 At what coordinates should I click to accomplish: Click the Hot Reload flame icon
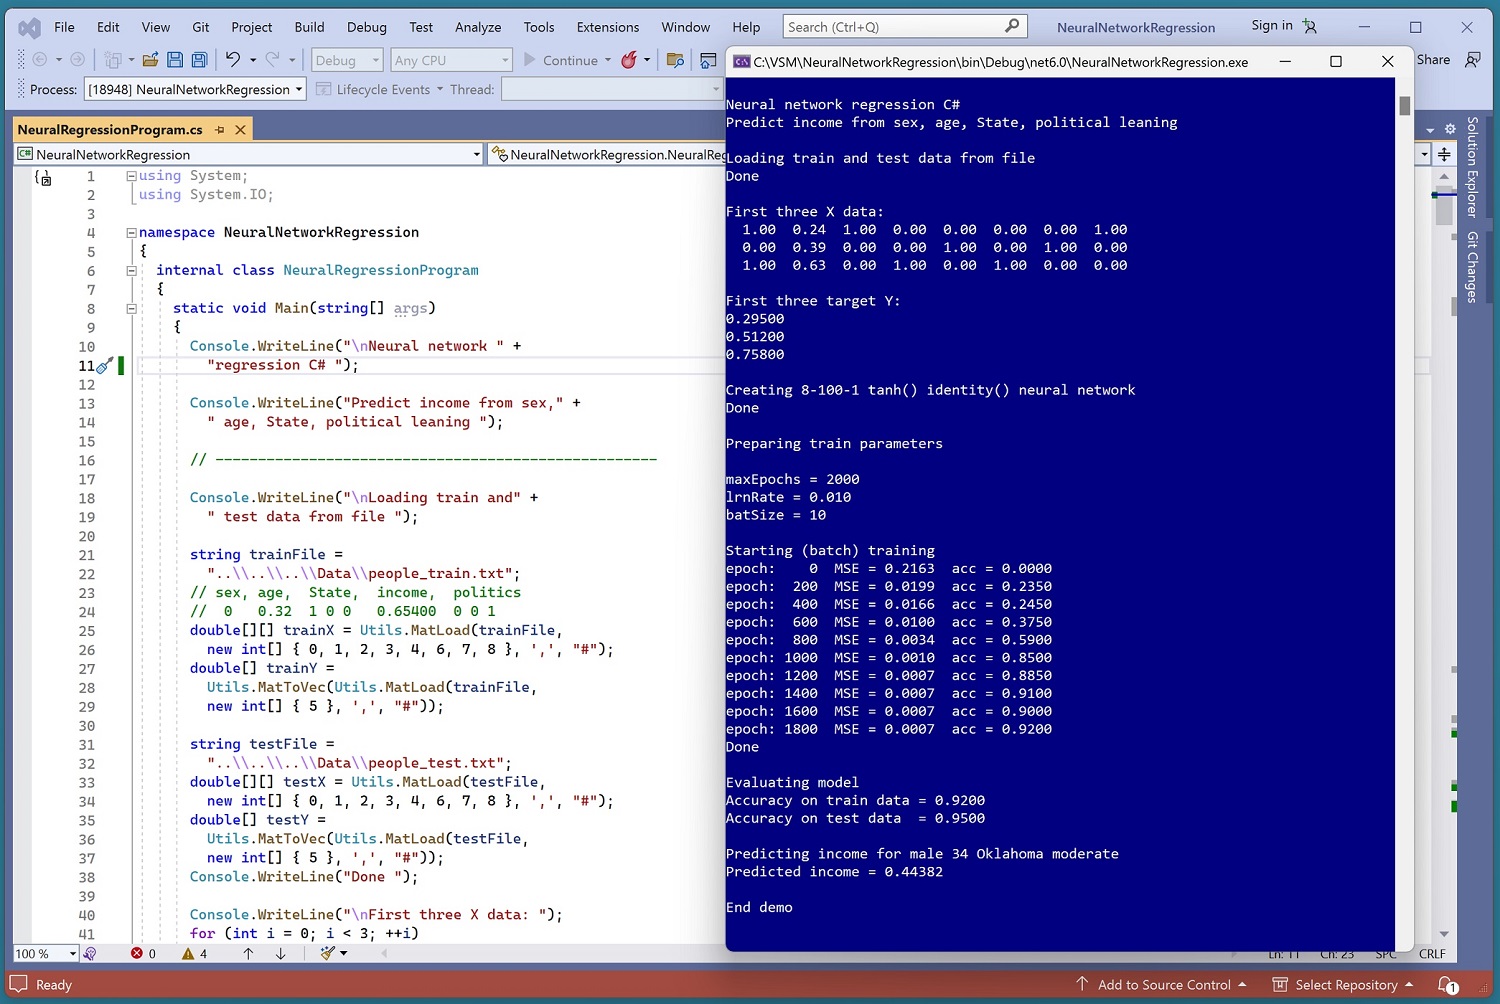pos(629,60)
